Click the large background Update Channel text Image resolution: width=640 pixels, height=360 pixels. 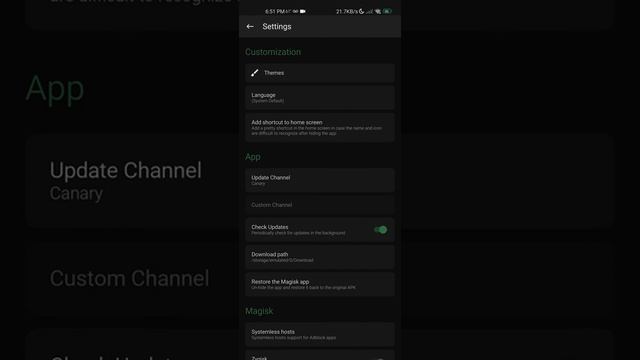126,170
